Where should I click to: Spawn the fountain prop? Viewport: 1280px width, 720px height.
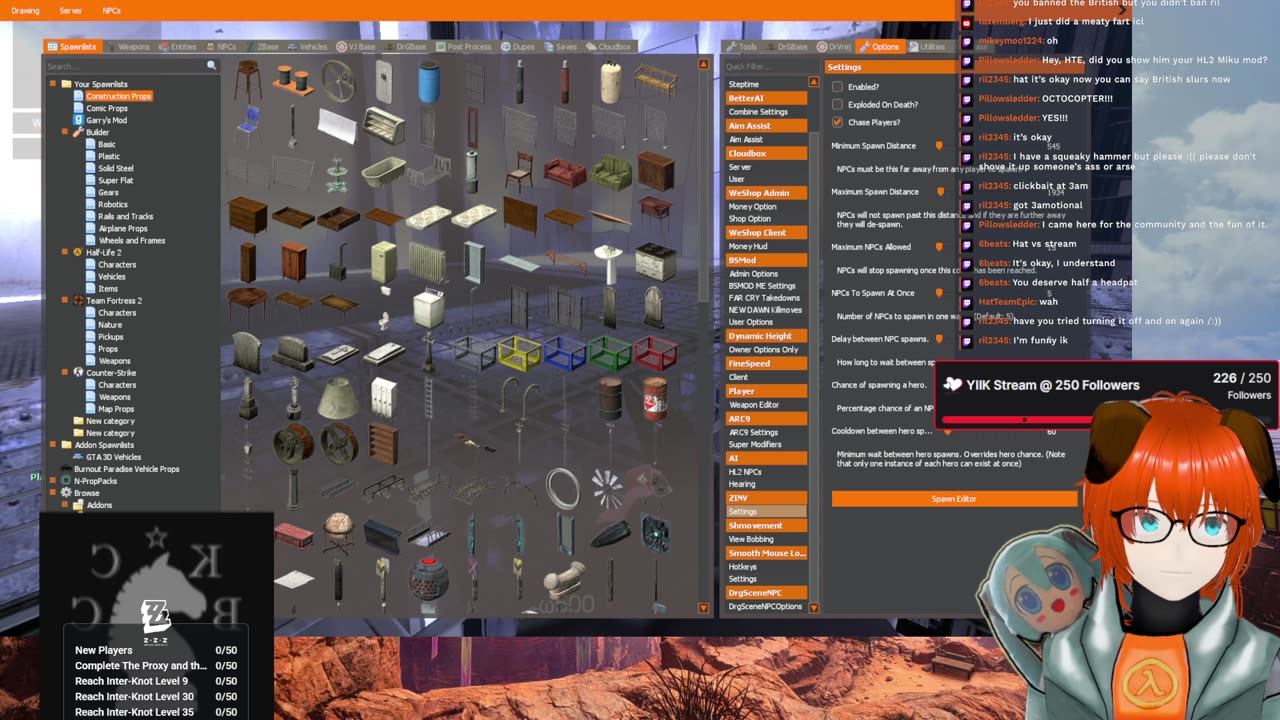[x=338, y=172]
